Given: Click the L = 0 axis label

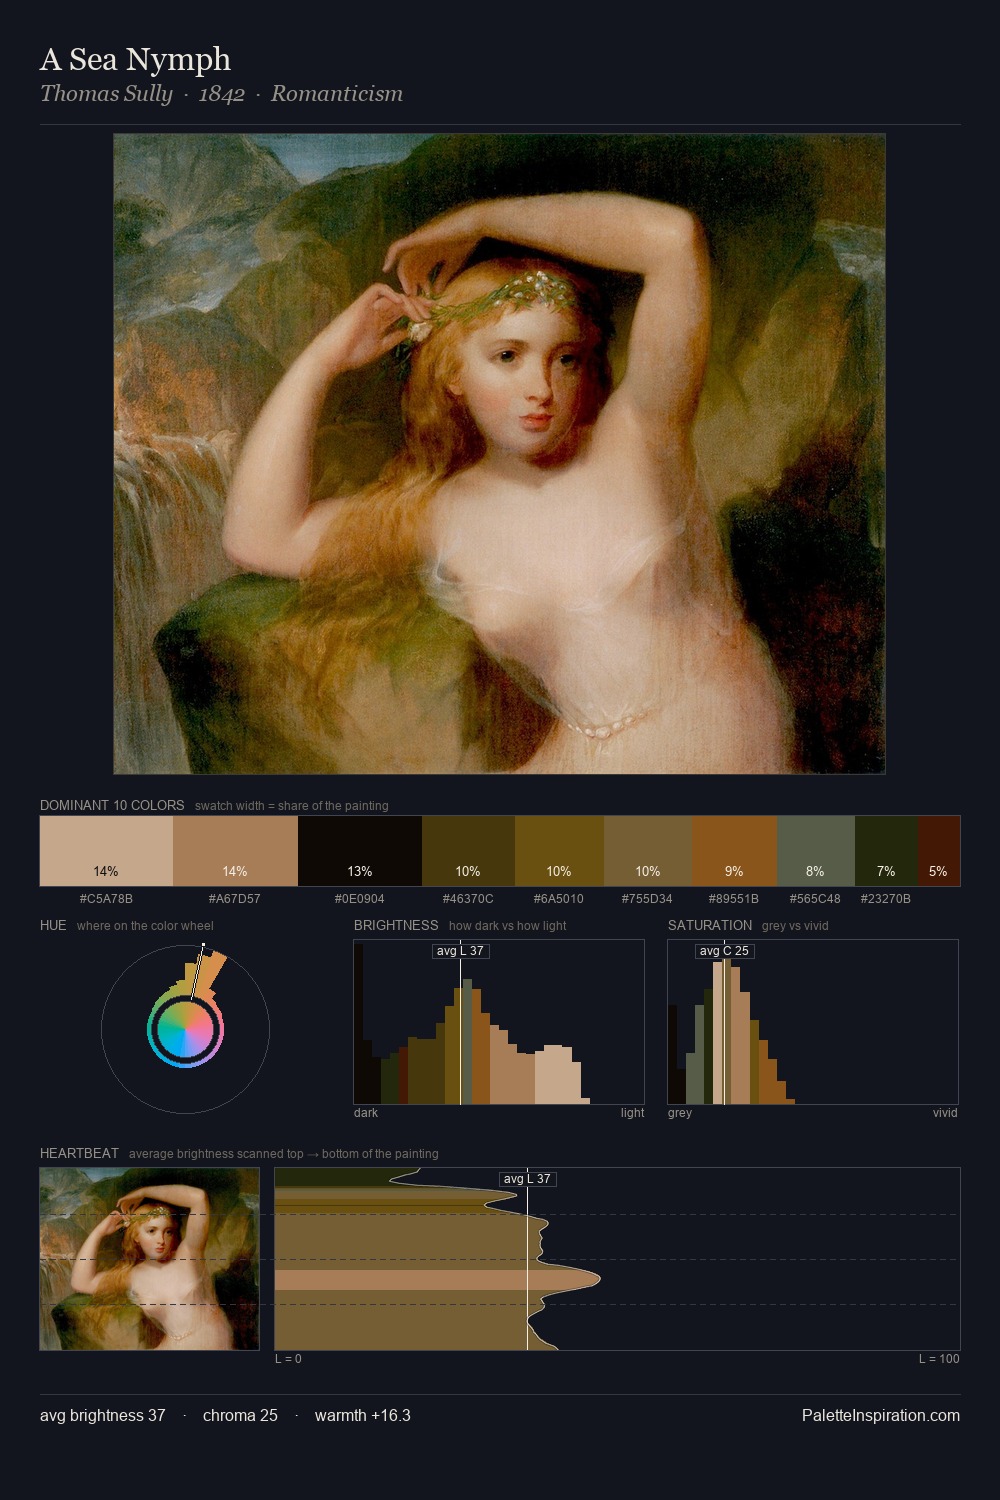Looking at the screenshot, I should pyautogui.click(x=288, y=1359).
